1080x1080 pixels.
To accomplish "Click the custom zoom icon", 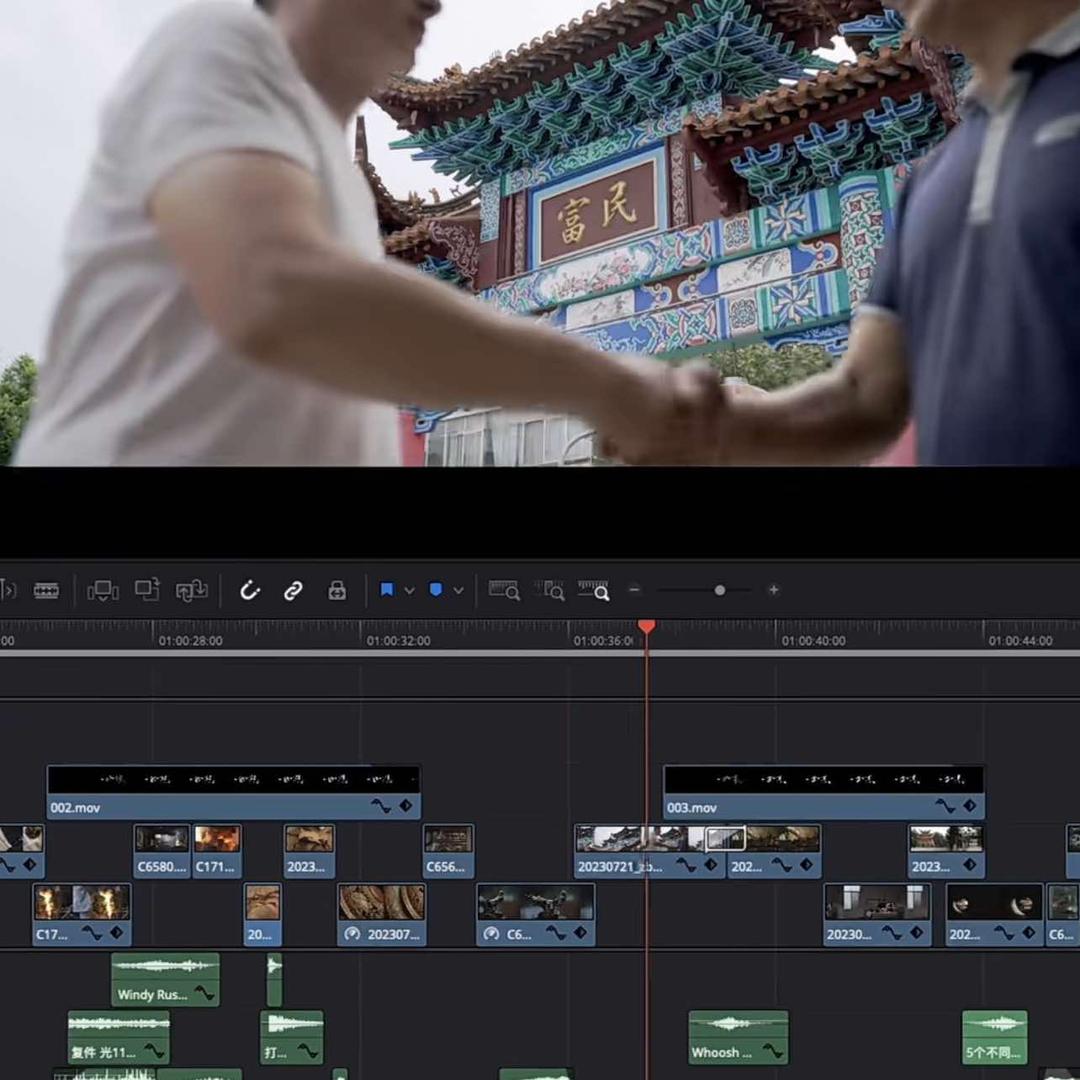I will tap(597, 590).
